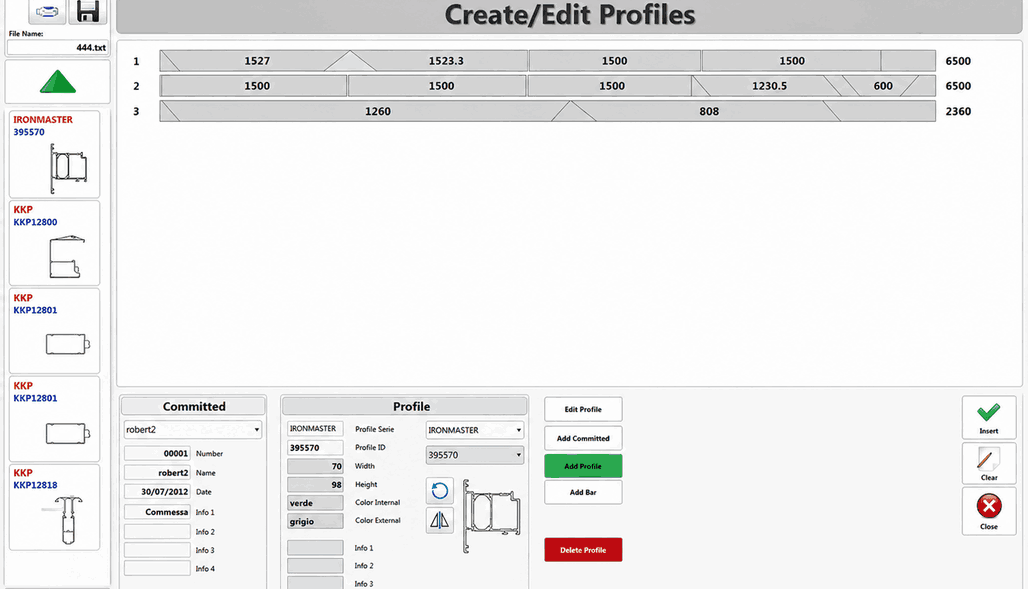Click the Add Committed button
The height and width of the screenshot is (589, 1028).
click(x=583, y=438)
